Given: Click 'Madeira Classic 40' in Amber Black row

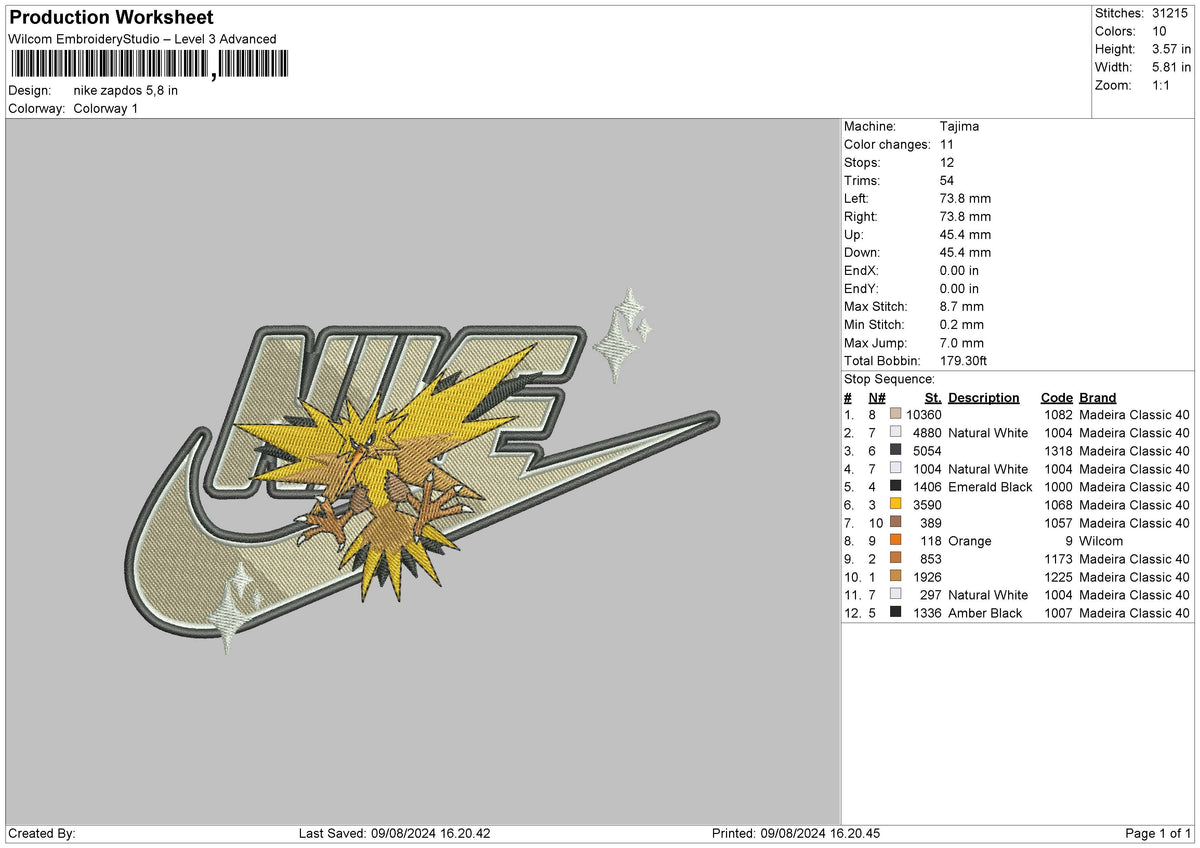Looking at the screenshot, I should [x=1135, y=613].
